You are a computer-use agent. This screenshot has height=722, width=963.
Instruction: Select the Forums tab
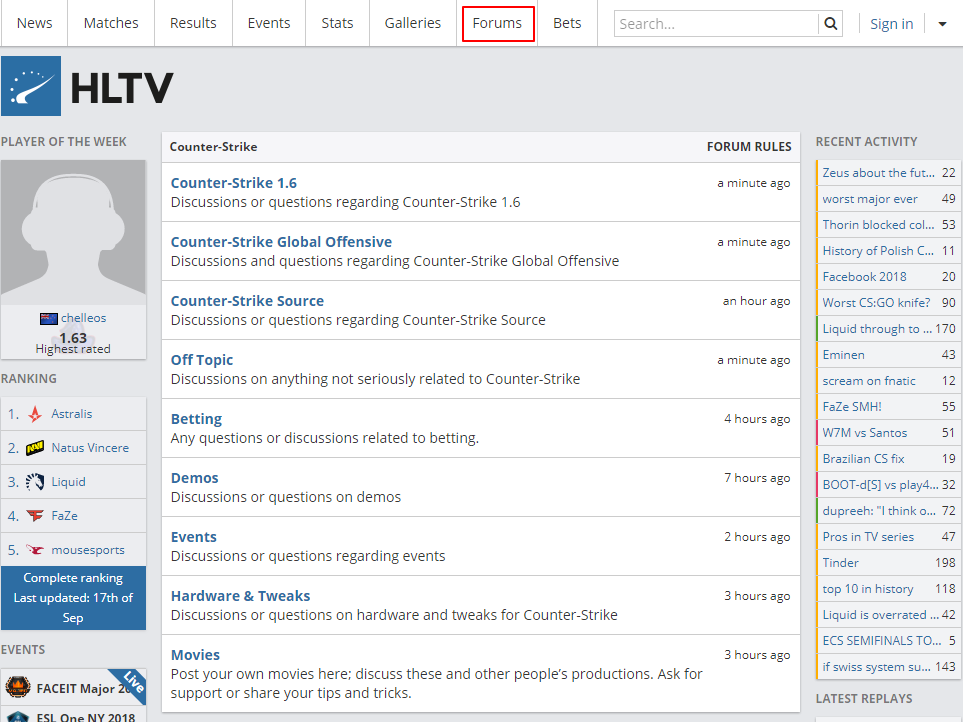(497, 23)
